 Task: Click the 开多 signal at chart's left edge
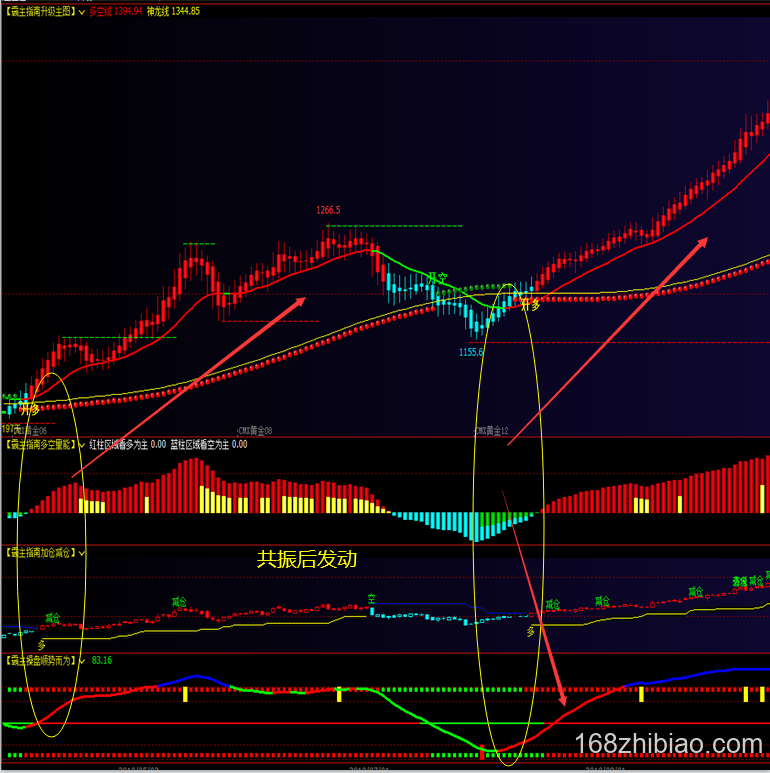[x=29, y=408]
